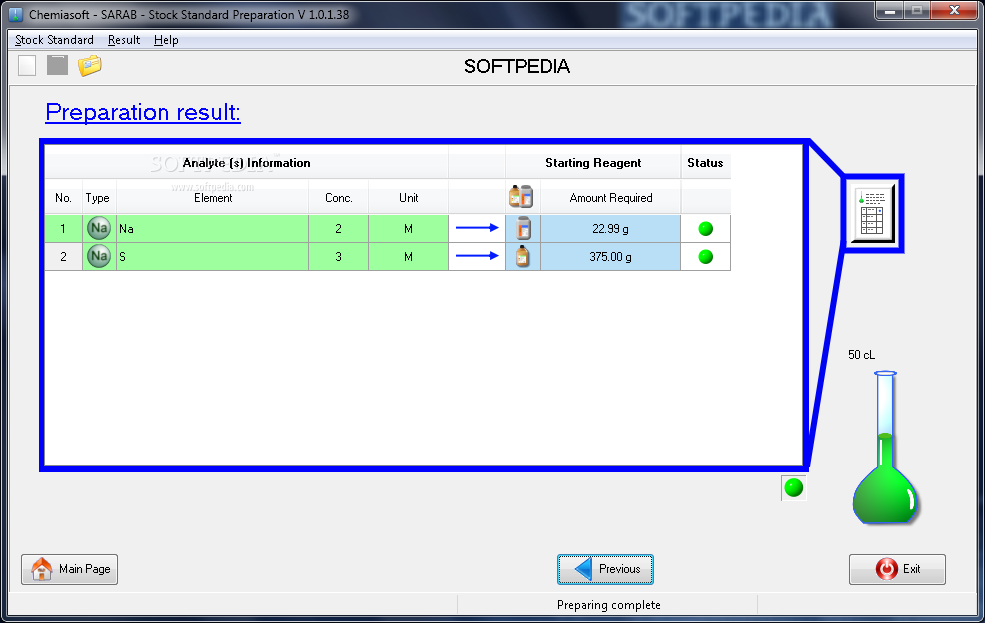The image size is (985, 623).
Task: Open the Help menu
Action: click(166, 40)
